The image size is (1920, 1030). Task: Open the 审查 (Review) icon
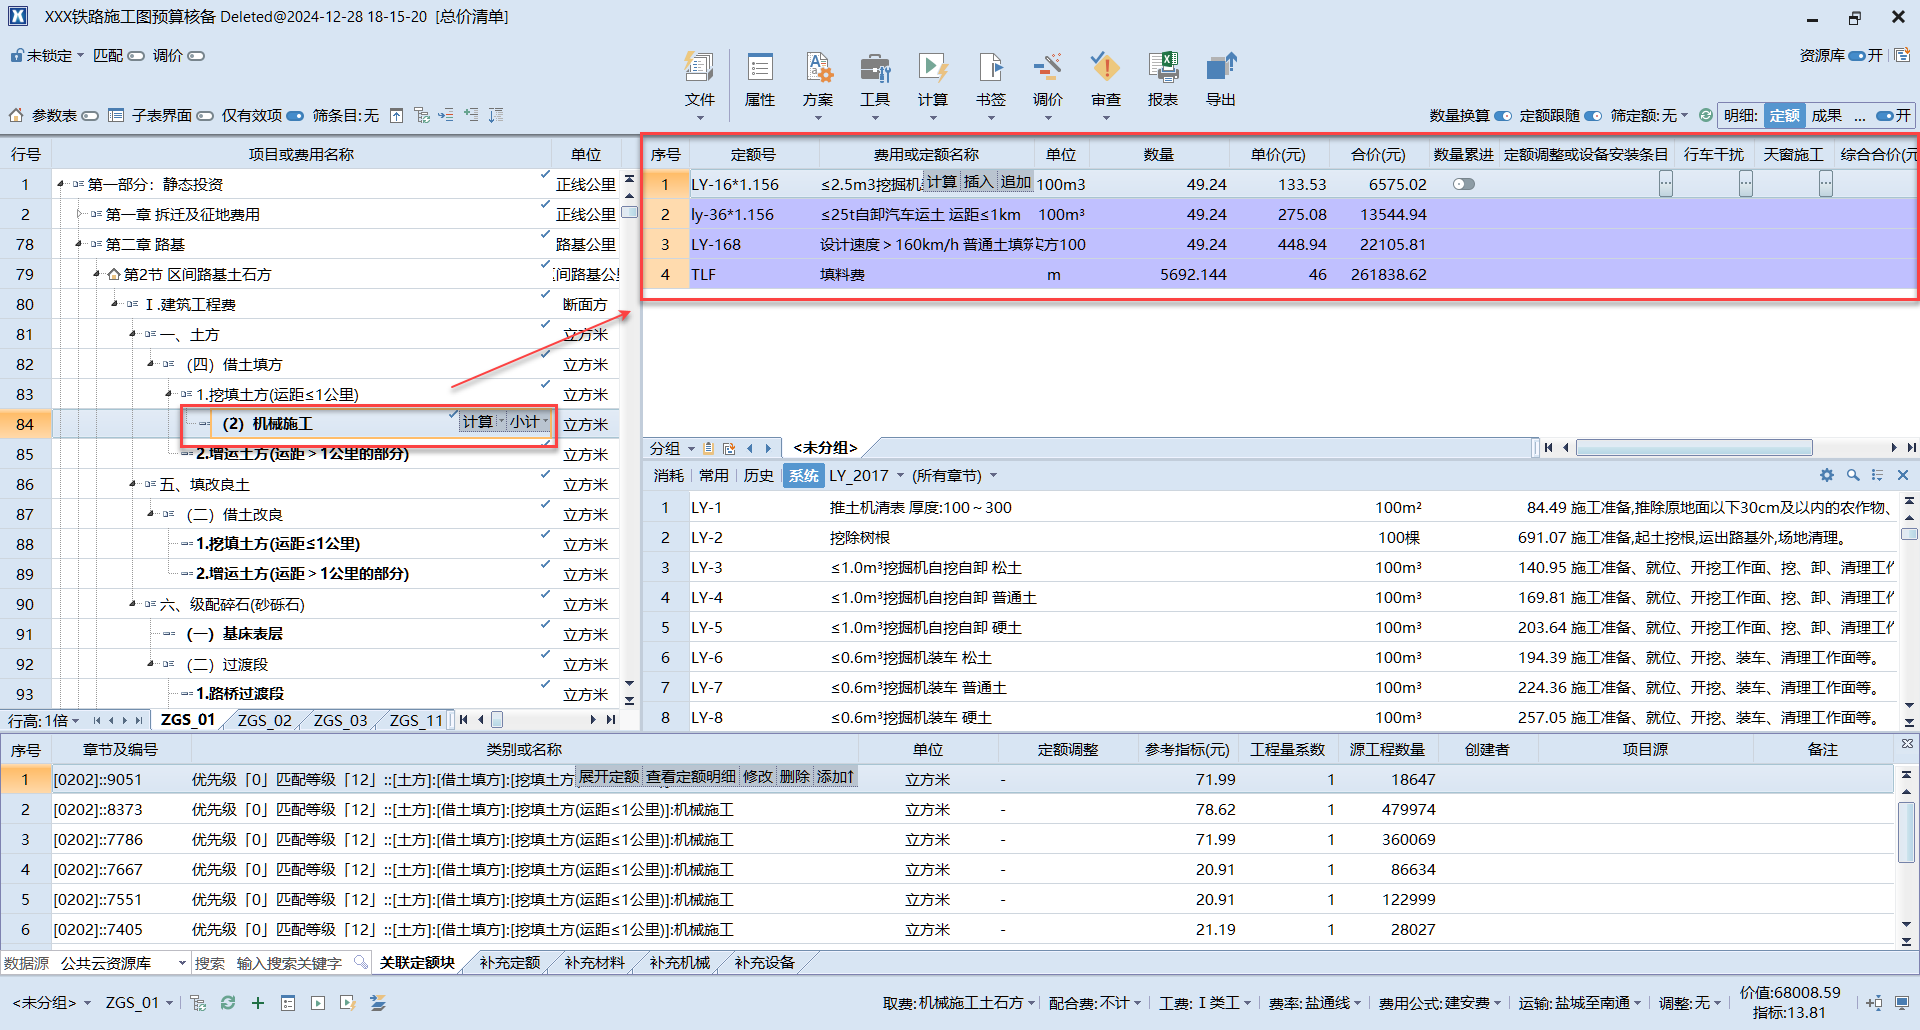coord(1105,80)
